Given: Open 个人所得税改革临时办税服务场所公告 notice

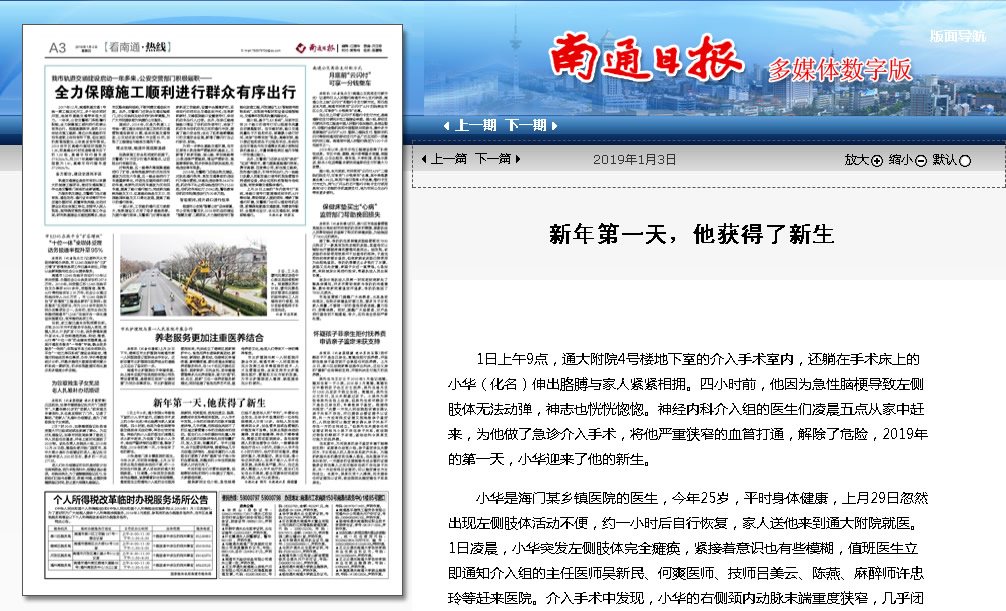Looking at the screenshot, I should [x=131, y=499].
